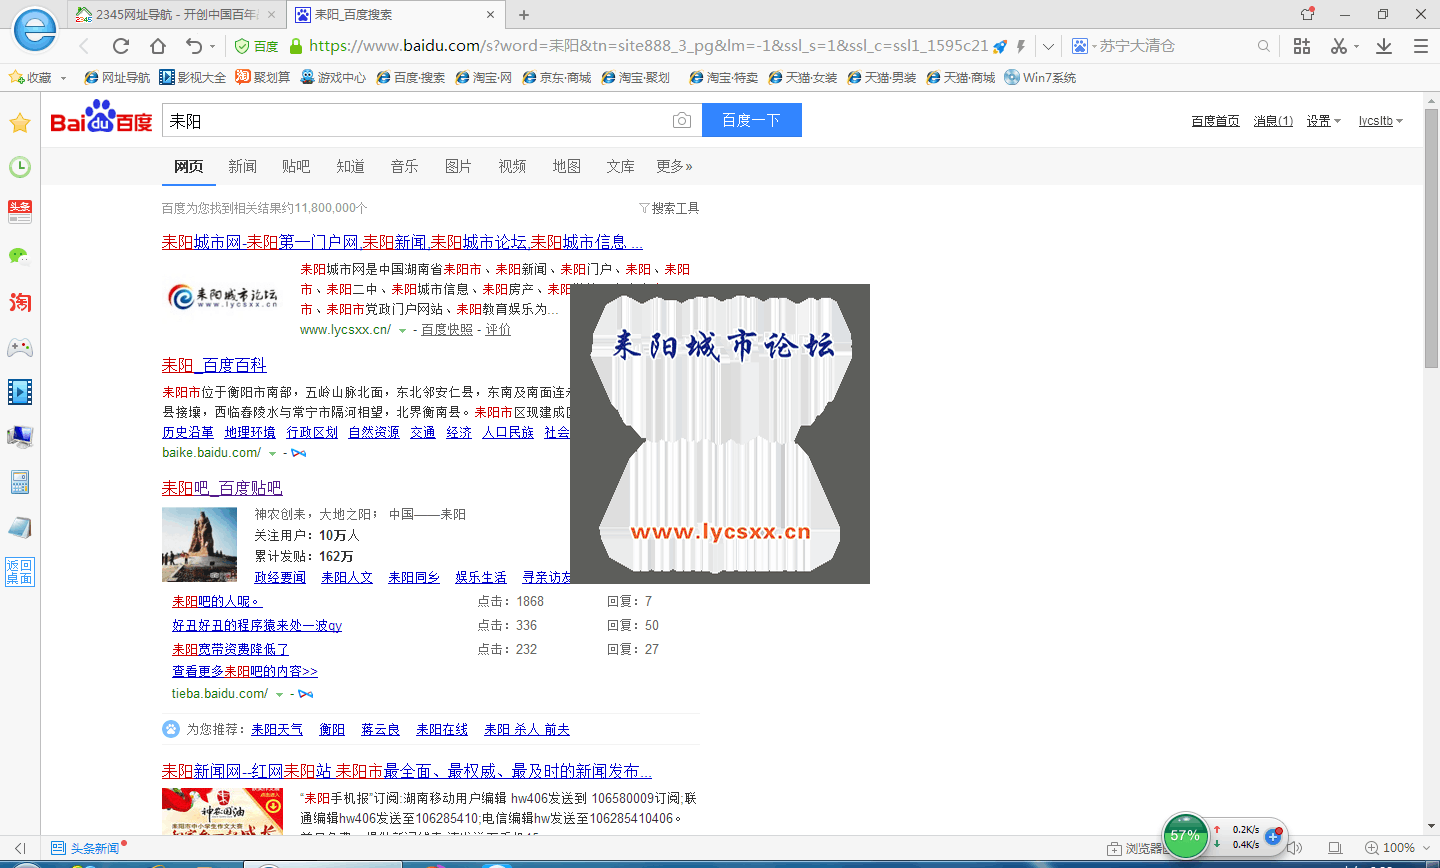Open a new browser tab

(x=524, y=15)
